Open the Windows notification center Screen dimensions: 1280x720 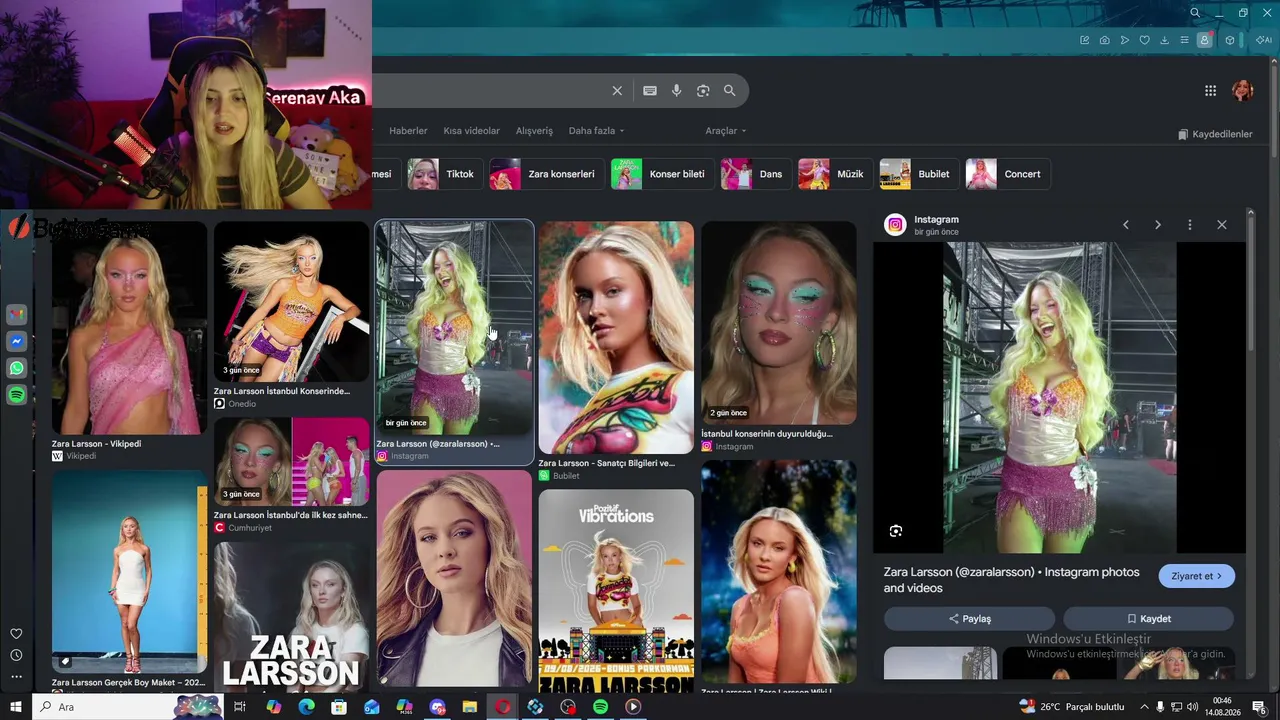pyautogui.click(x=1260, y=707)
